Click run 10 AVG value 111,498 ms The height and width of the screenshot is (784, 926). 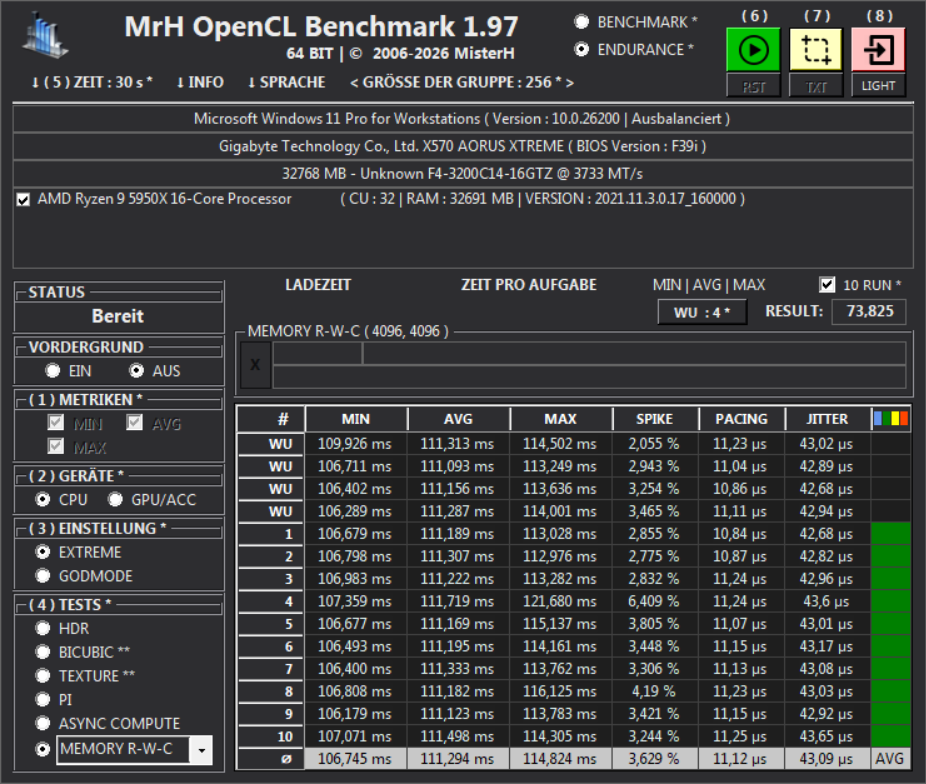(458, 736)
